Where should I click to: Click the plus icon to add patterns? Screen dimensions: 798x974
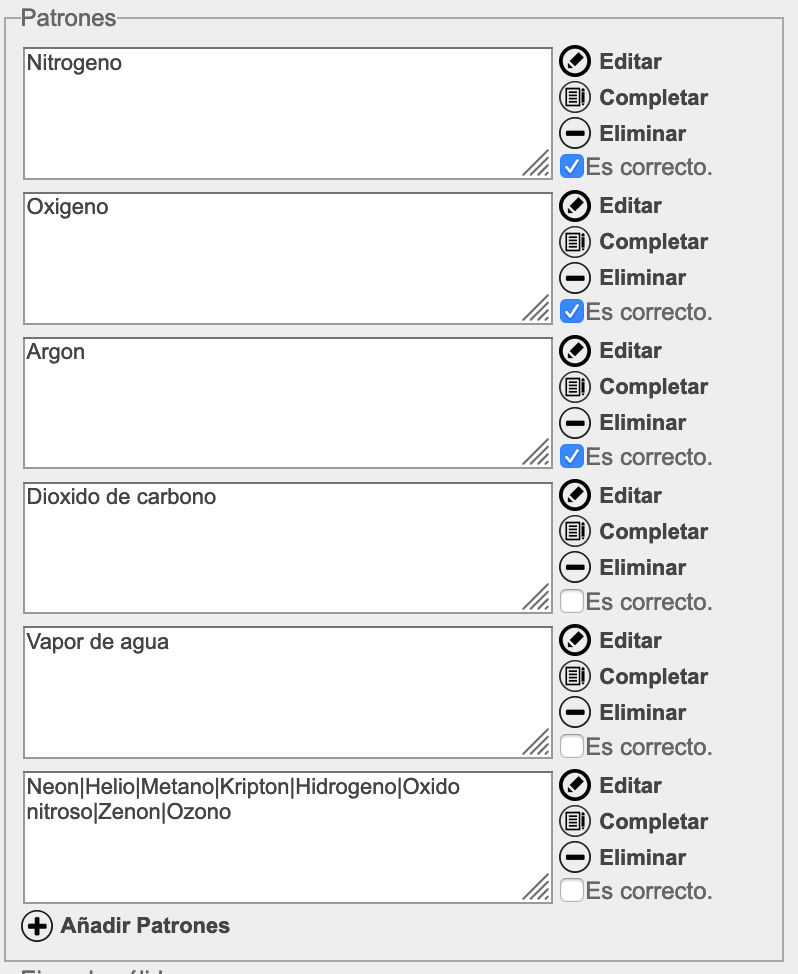(x=37, y=926)
